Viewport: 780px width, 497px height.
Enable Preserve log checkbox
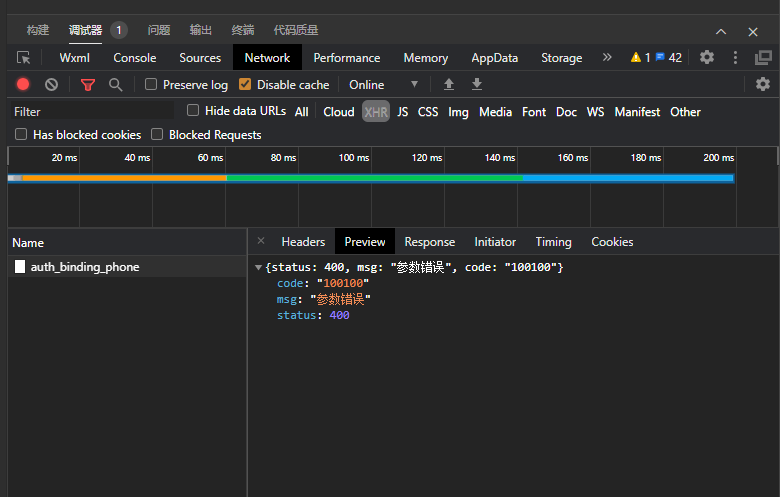(x=151, y=84)
